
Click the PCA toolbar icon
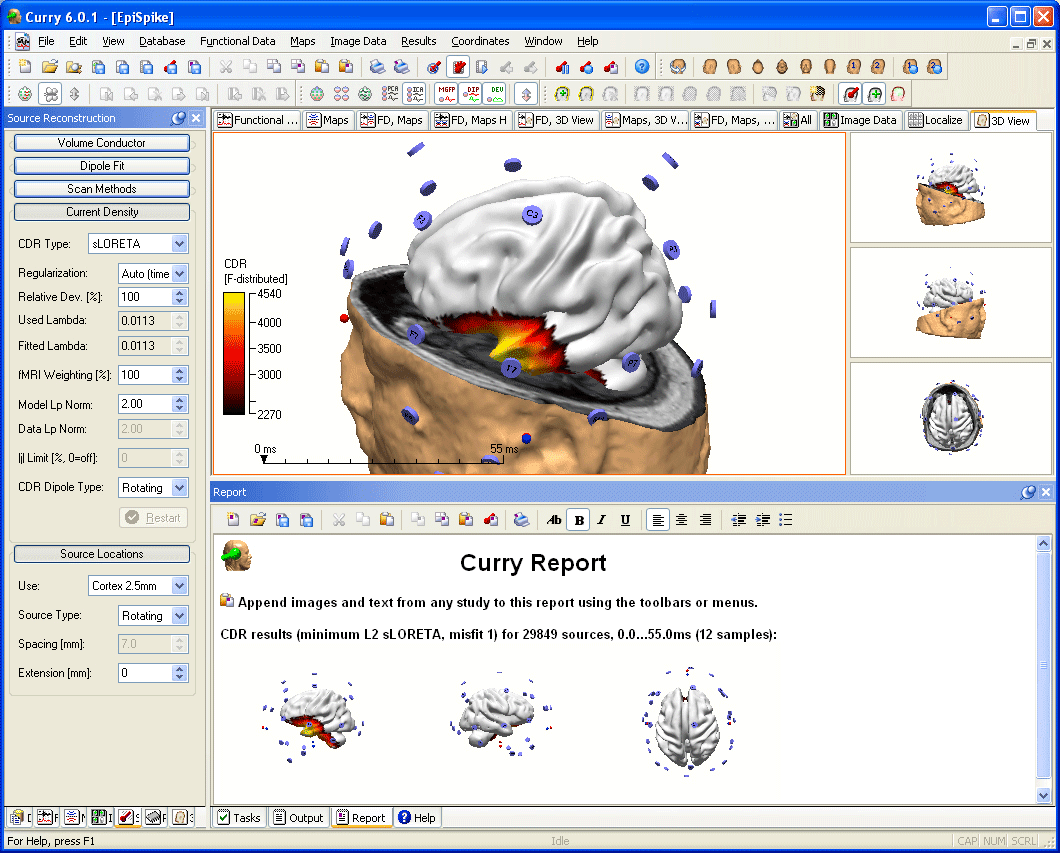point(392,94)
